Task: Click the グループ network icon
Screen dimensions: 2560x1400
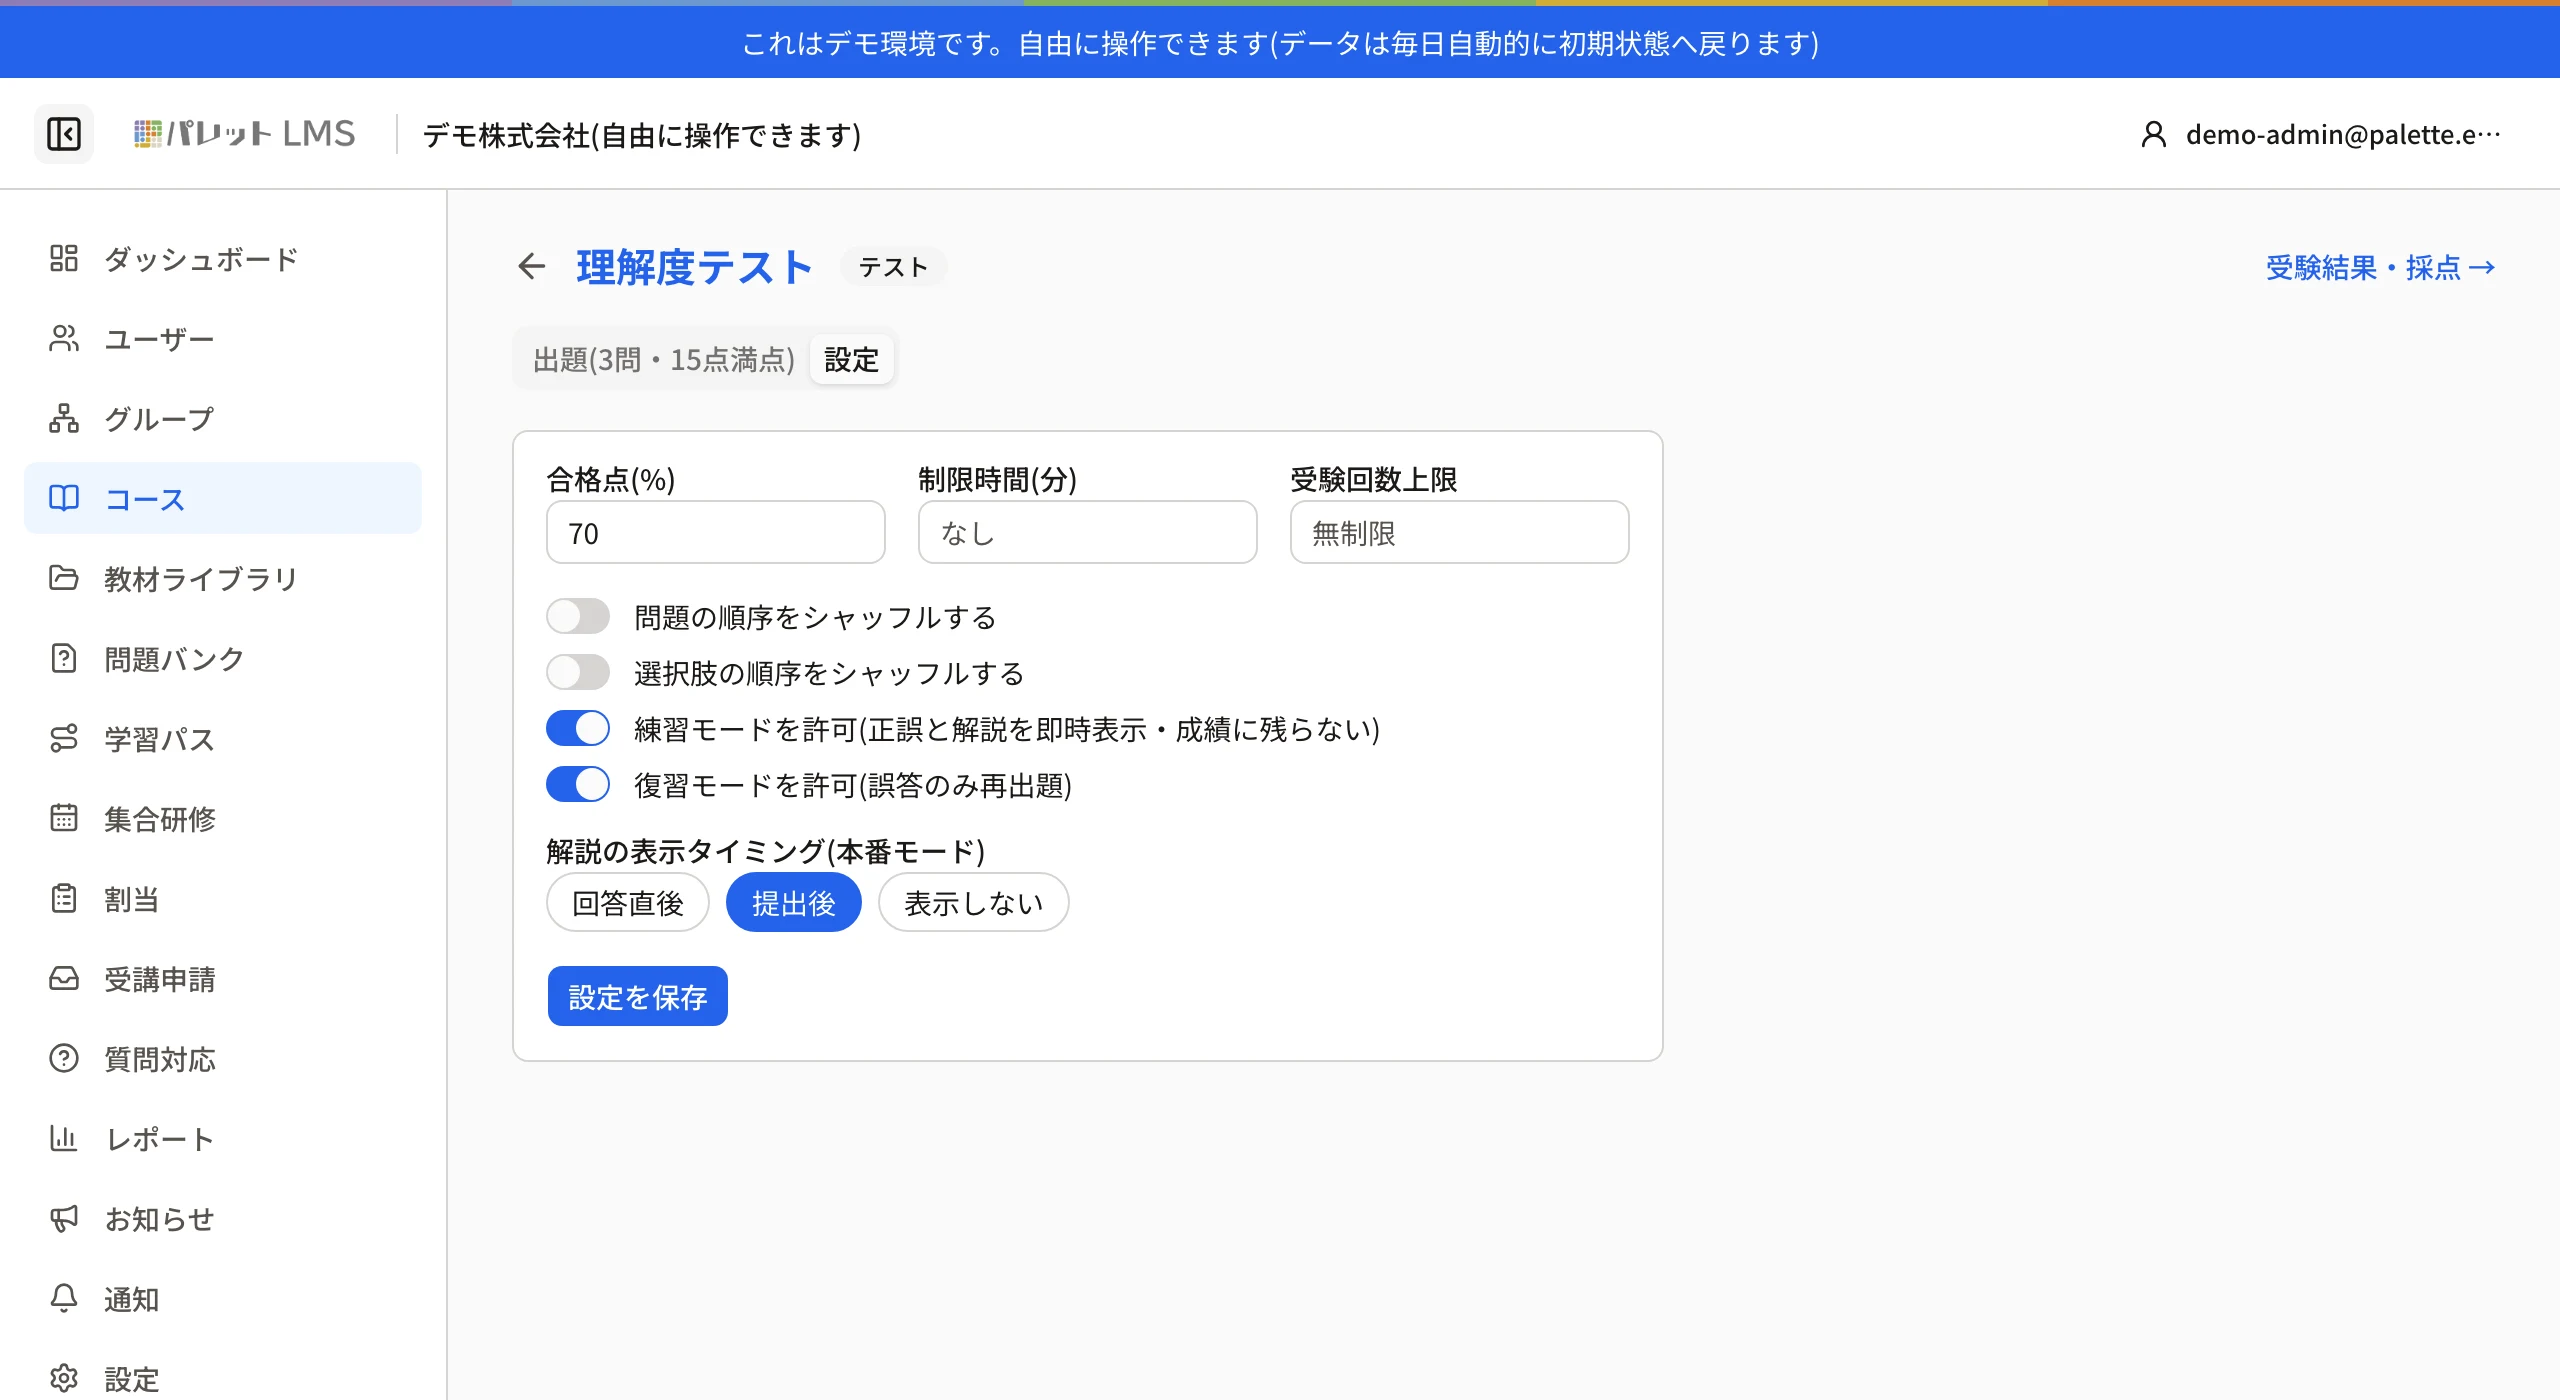Action: tap(64, 418)
